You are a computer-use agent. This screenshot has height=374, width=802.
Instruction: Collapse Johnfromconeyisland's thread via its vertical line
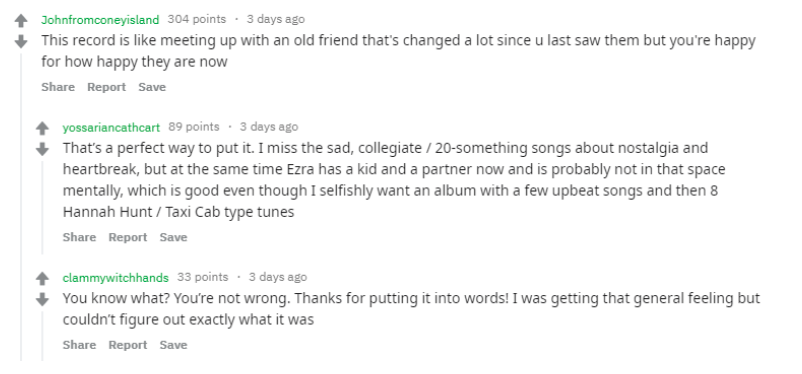21,207
